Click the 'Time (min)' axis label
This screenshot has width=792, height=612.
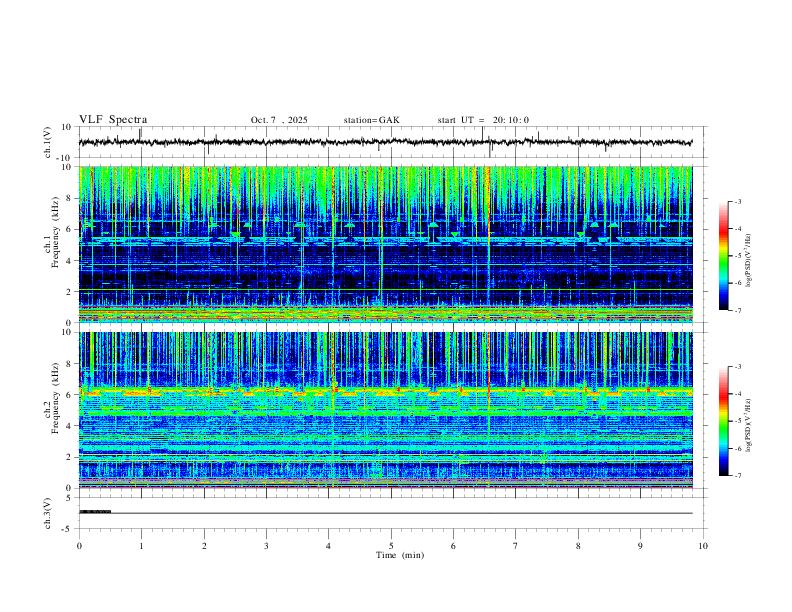pos(400,555)
